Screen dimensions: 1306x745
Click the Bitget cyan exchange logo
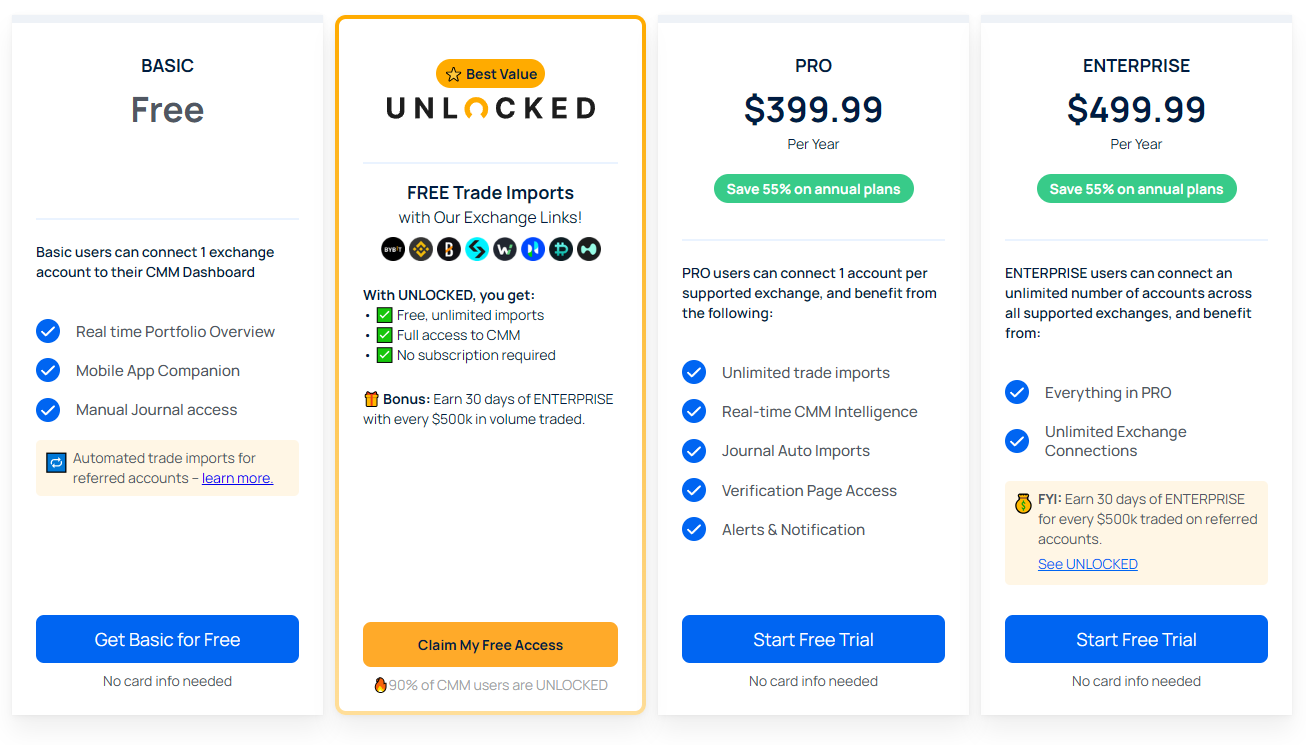[477, 249]
